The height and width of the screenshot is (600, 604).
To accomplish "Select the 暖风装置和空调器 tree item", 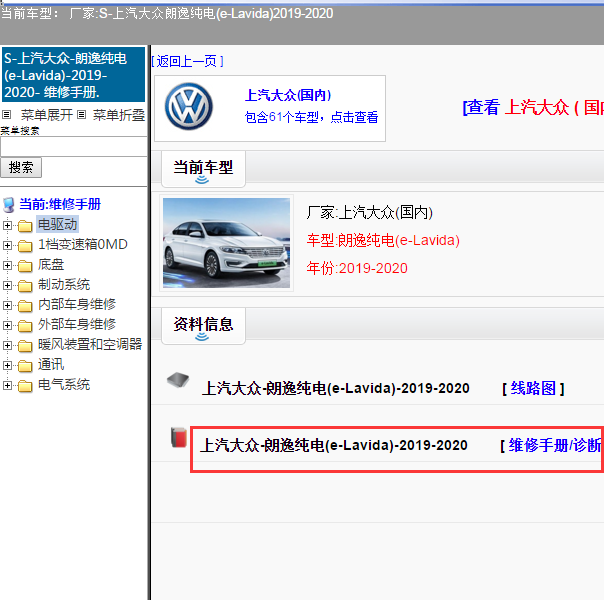I will click(90, 344).
